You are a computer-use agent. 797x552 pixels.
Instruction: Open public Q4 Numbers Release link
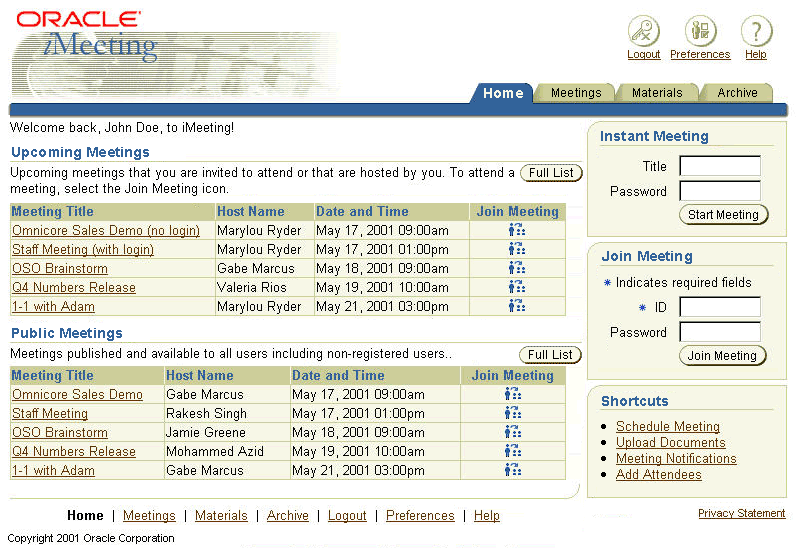(x=74, y=451)
